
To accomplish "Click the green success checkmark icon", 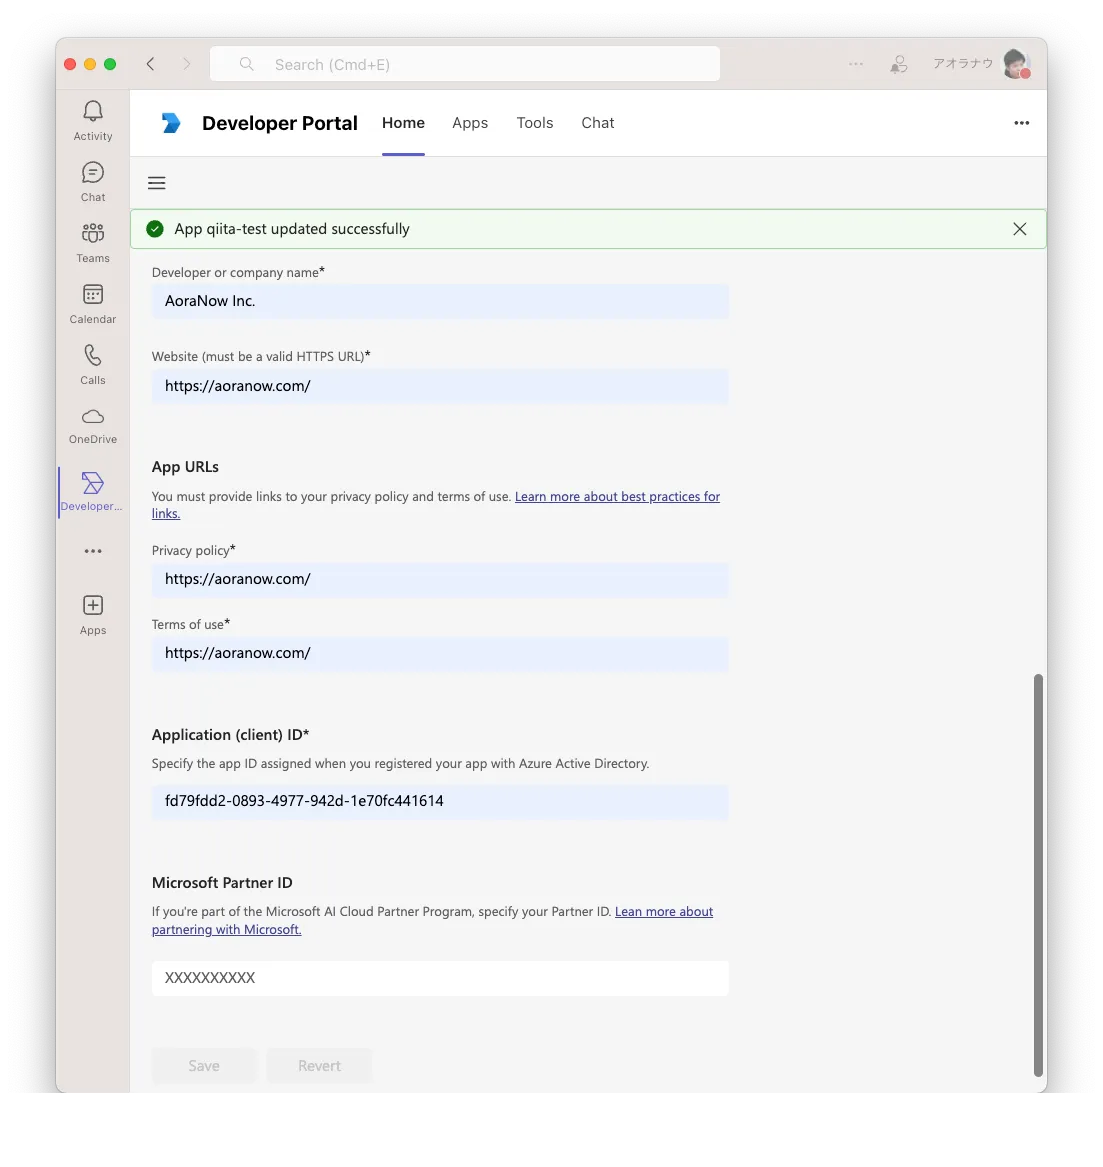I will (x=155, y=229).
